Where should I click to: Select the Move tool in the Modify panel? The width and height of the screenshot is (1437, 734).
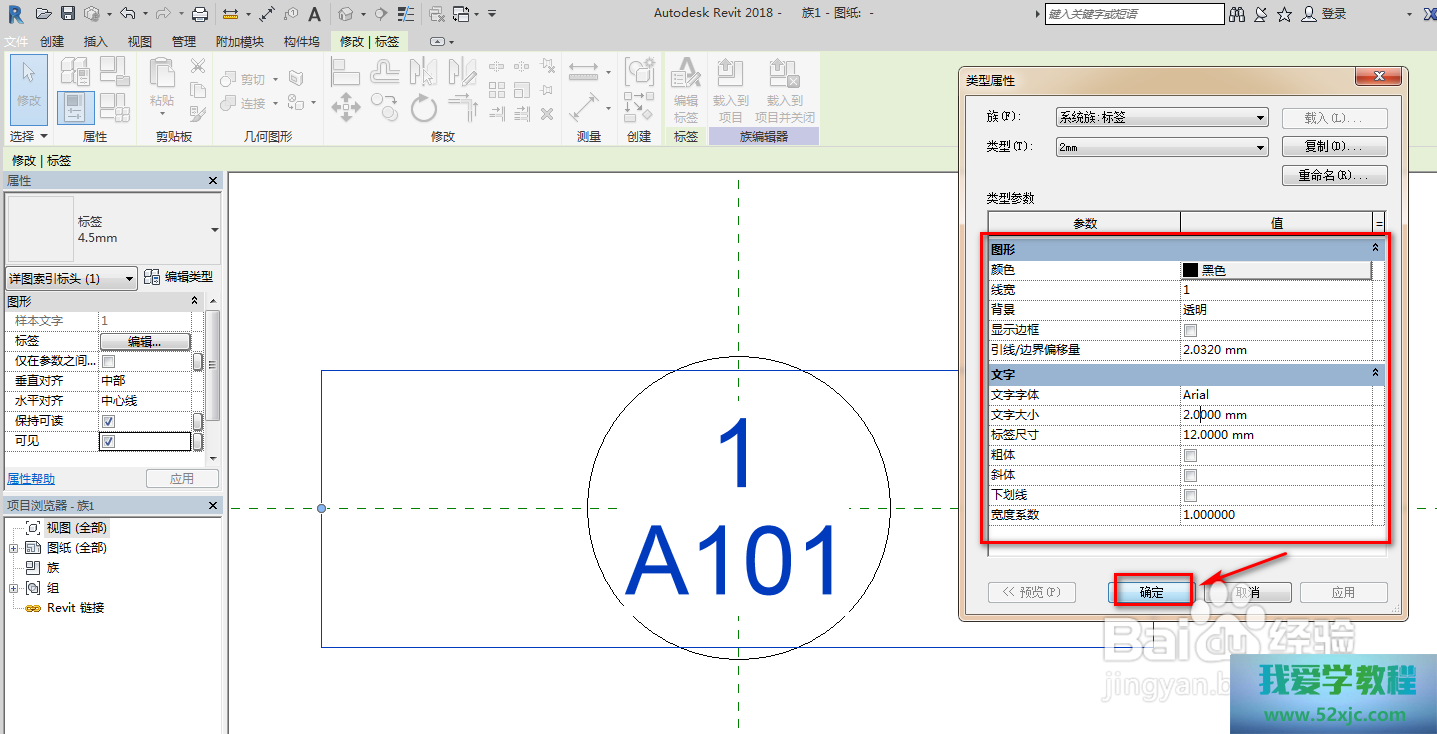(x=345, y=106)
